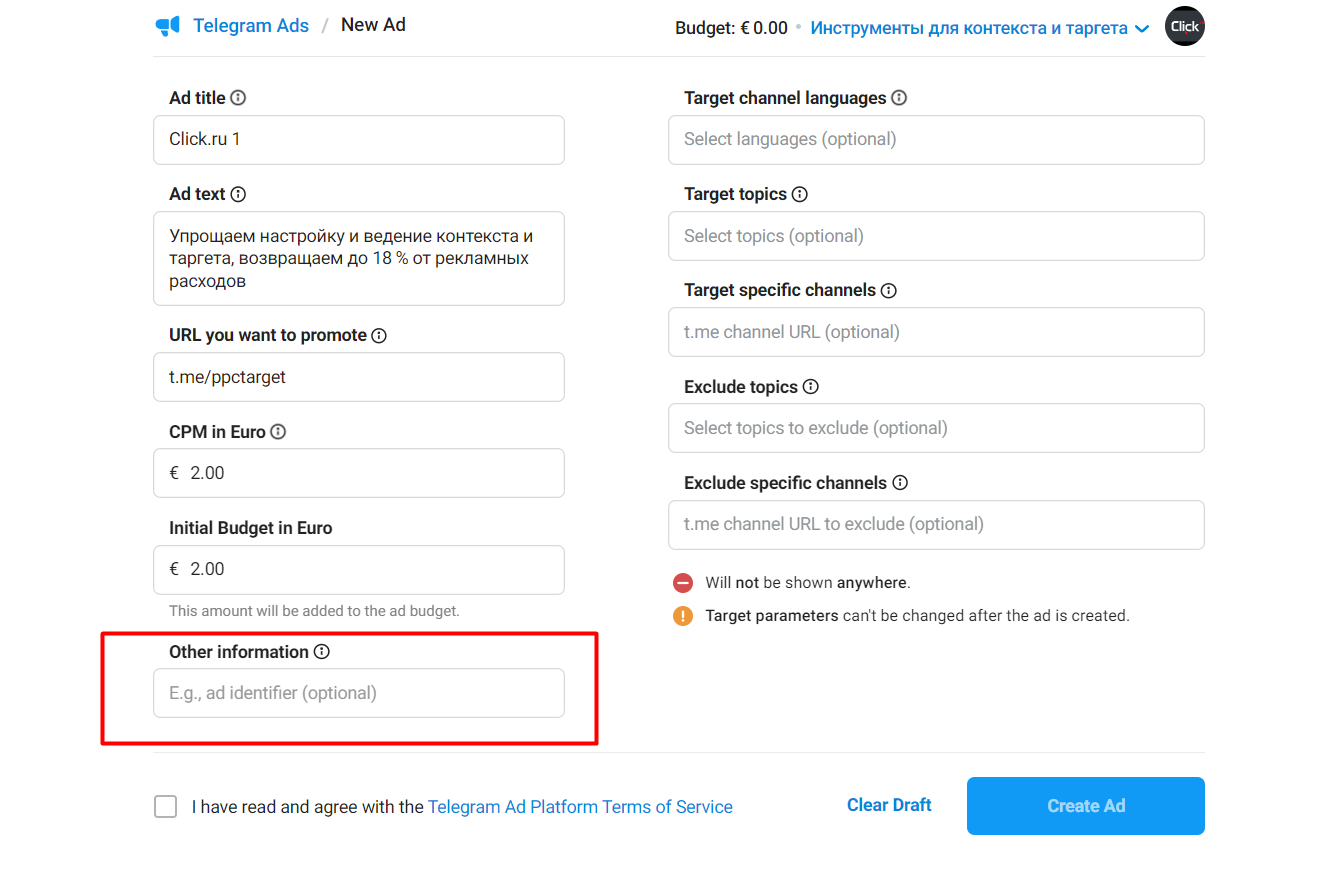Click info icon beside URL you want to promote
The width and height of the screenshot is (1328, 879).
(x=379, y=336)
